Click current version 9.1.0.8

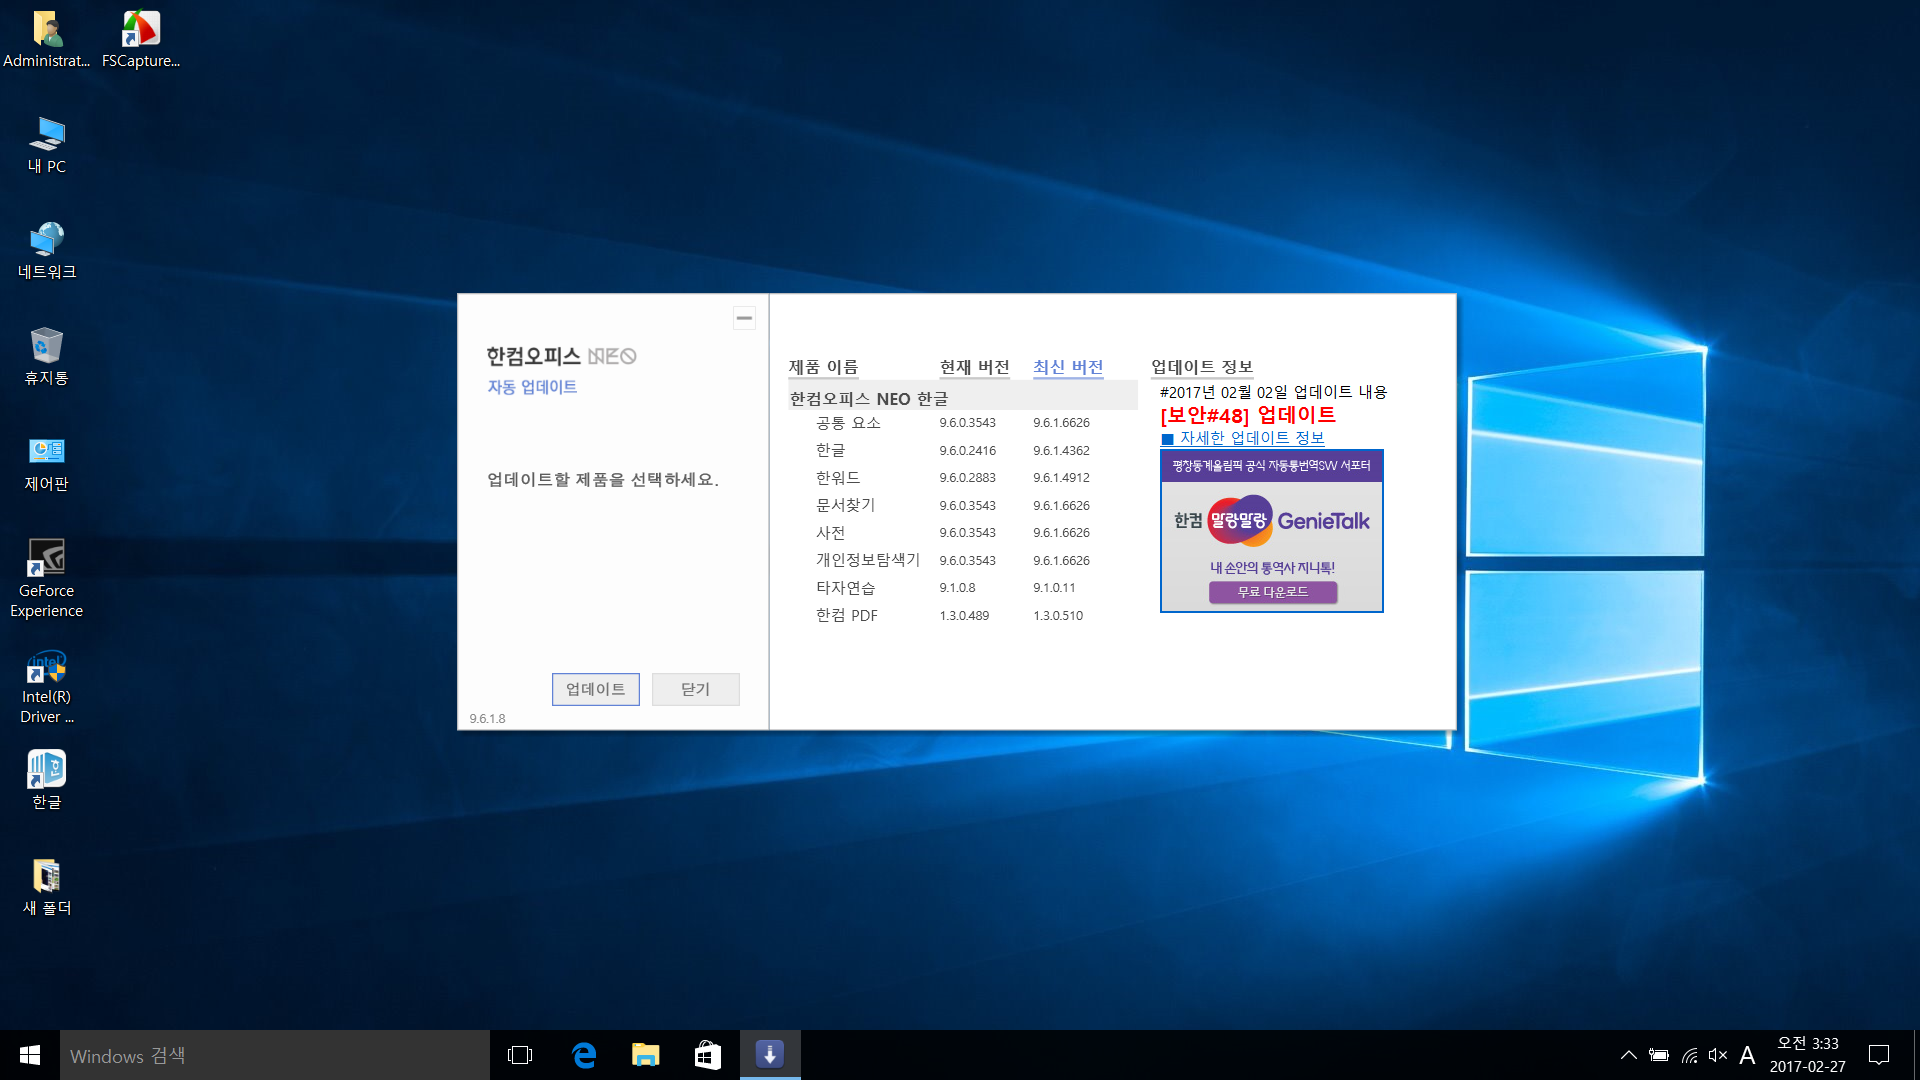pos(957,588)
